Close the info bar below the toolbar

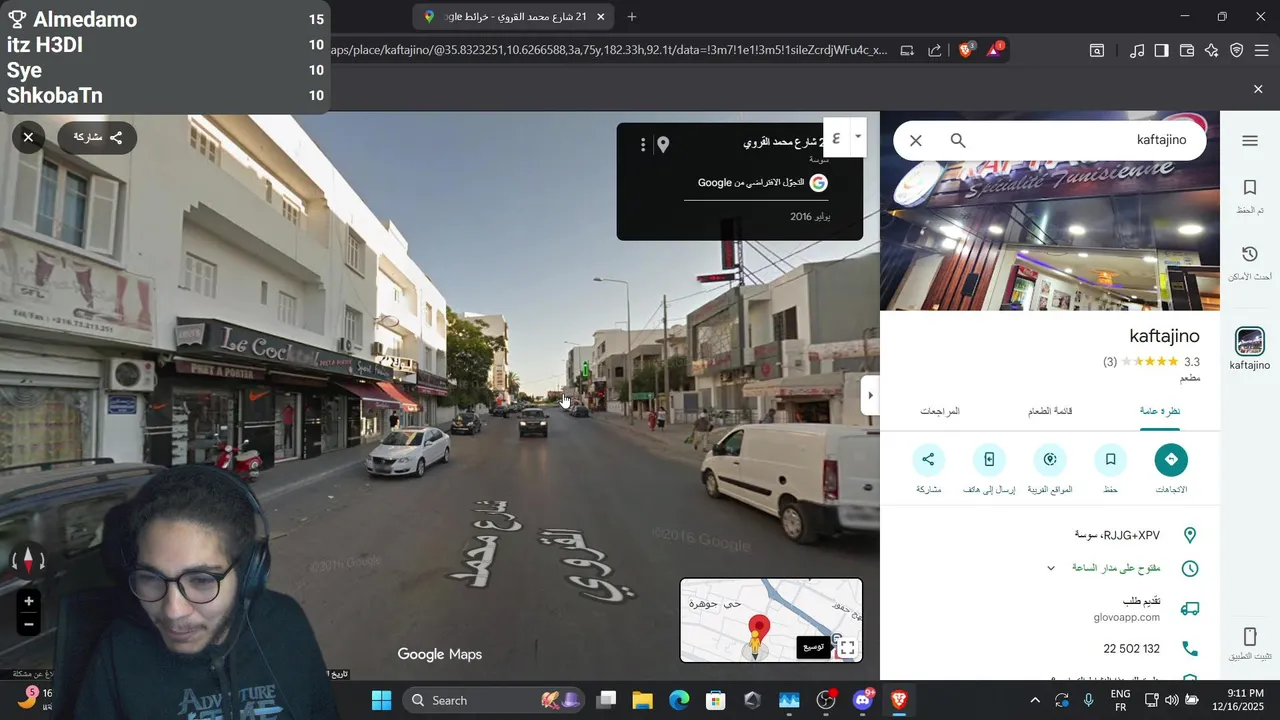click(1258, 89)
